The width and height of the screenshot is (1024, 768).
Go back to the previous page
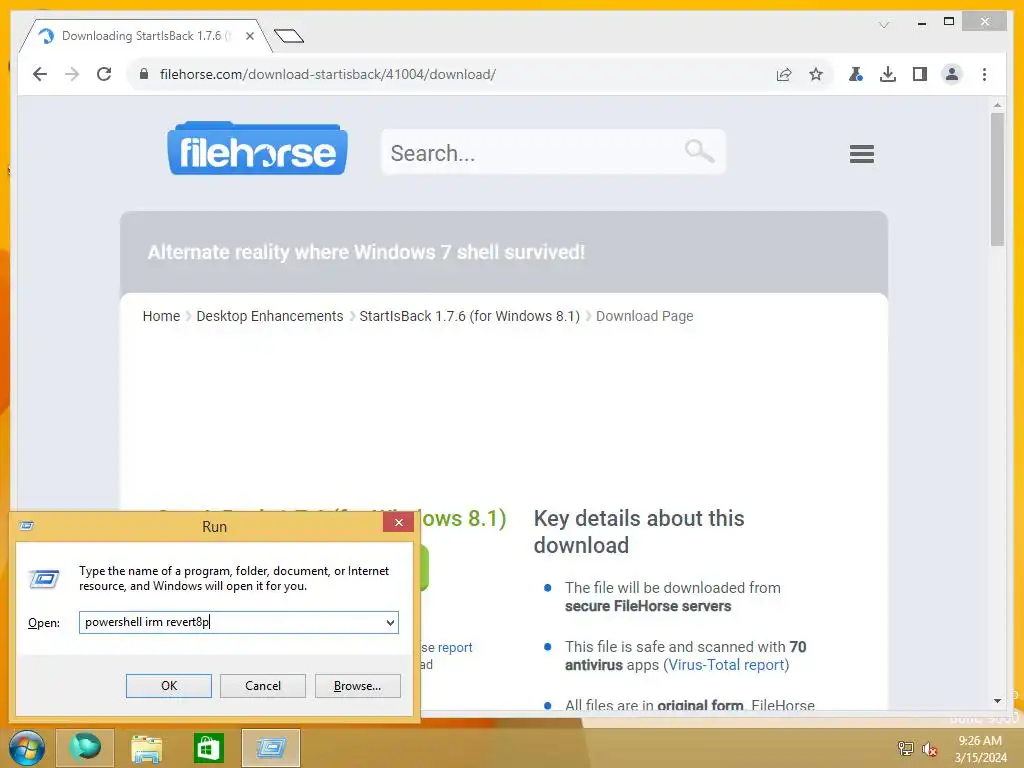tap(40, 74)
